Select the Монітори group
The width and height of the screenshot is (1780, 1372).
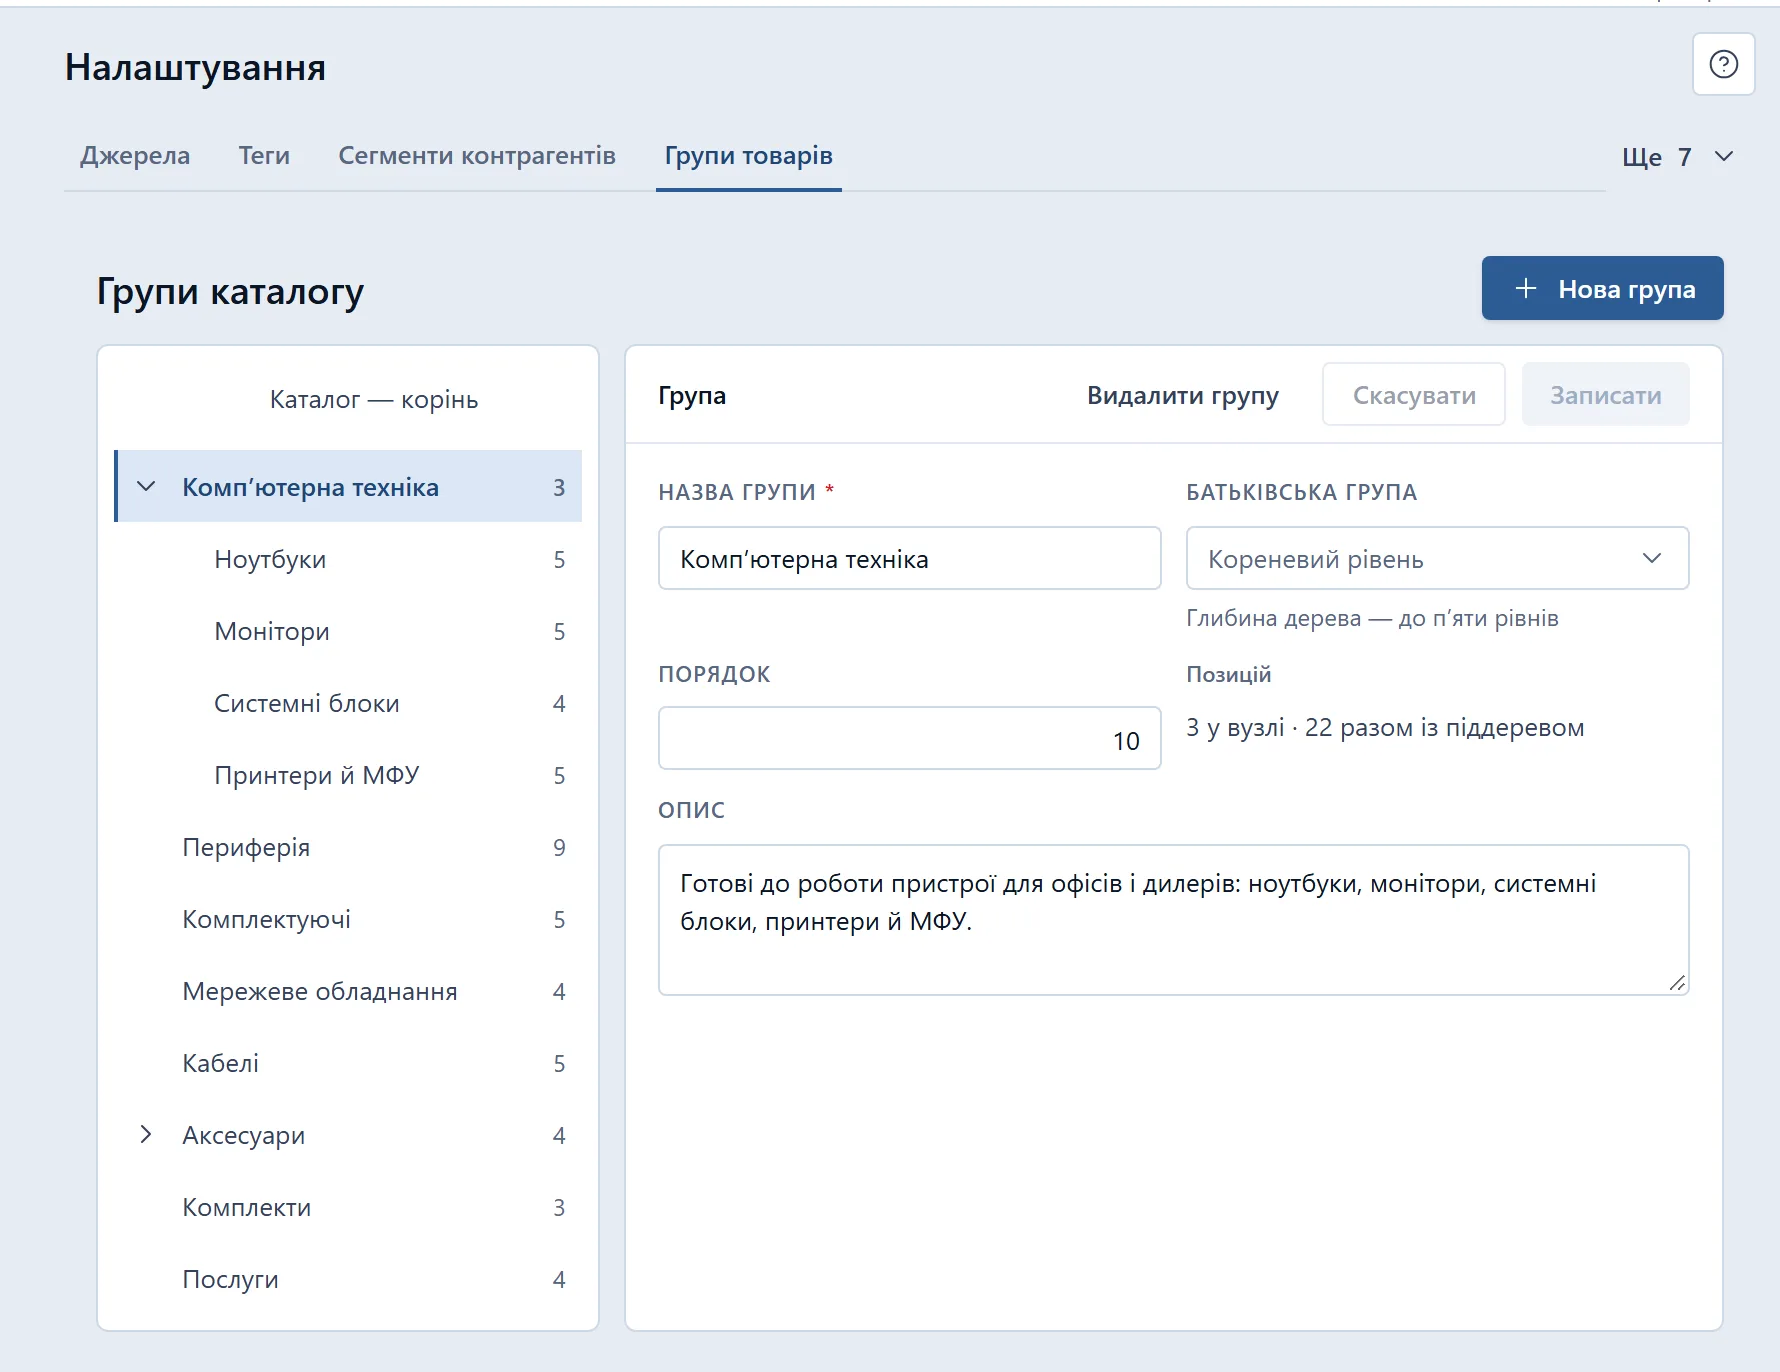coord(348,631)
